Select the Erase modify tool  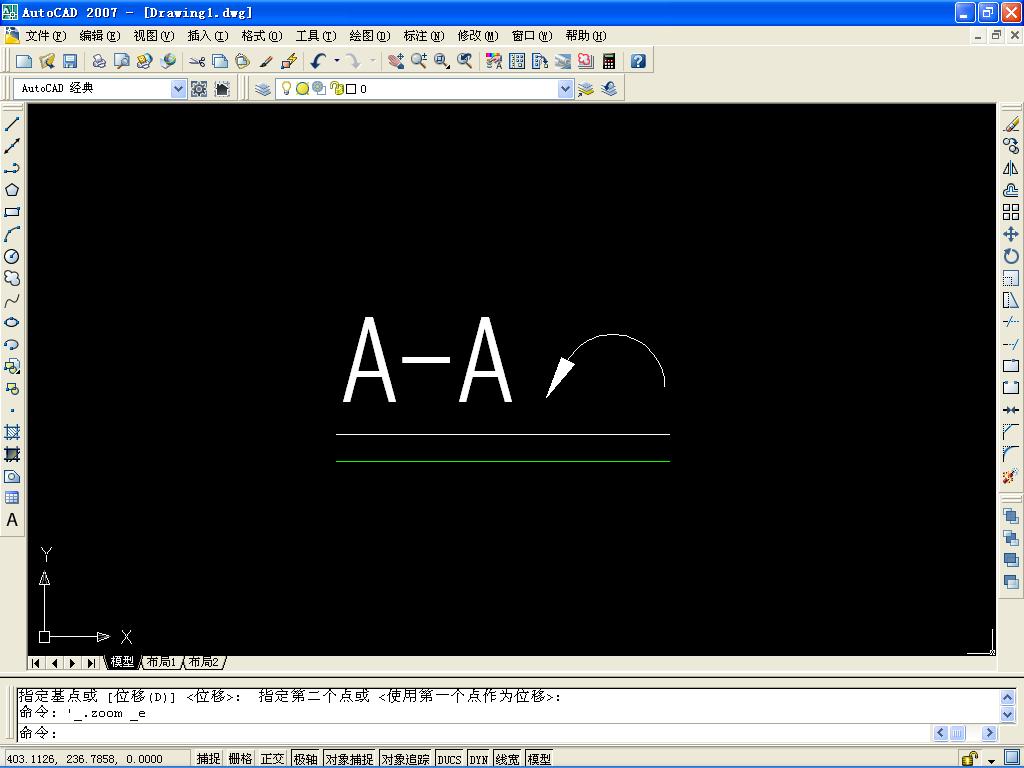tap(1011, 123)
